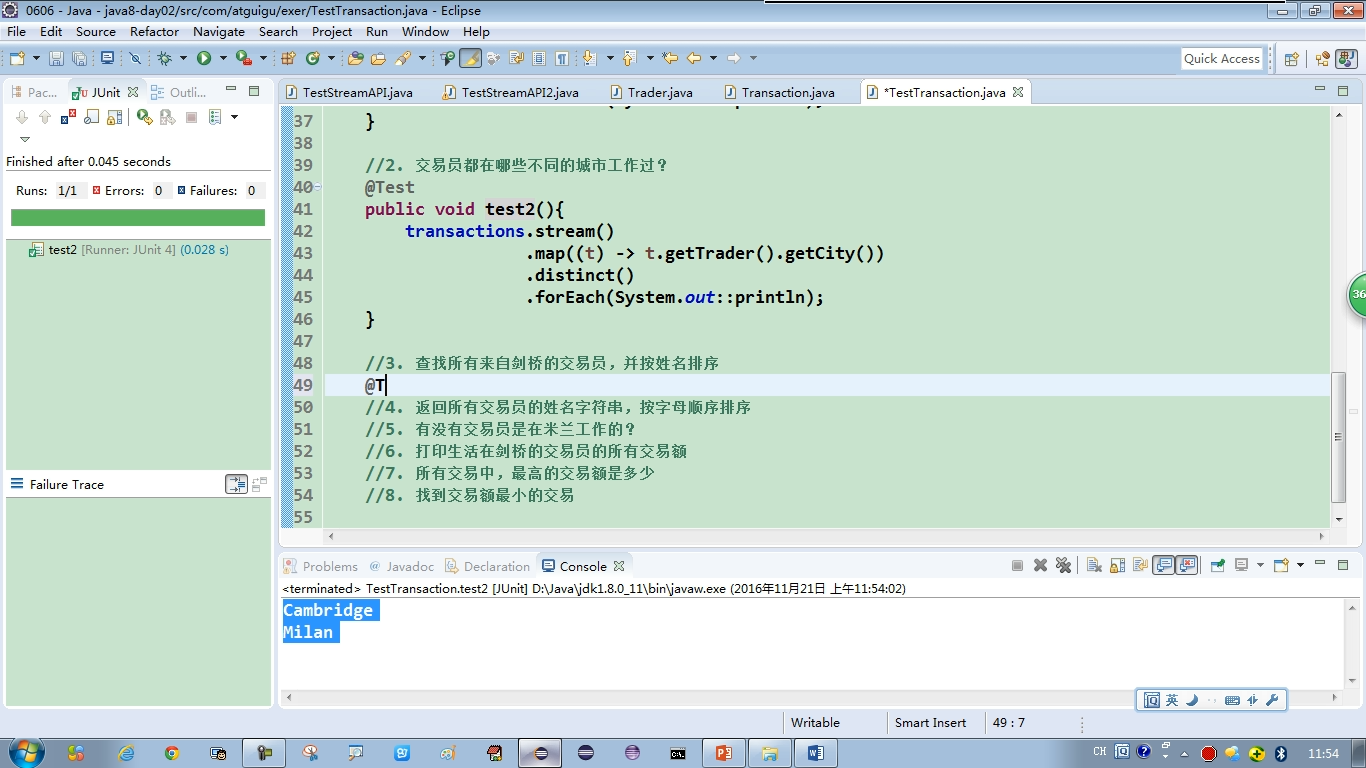Open Test Run History dropdown arrow
Viewport: 1366px width, 768px height.
tap(234, 117)
